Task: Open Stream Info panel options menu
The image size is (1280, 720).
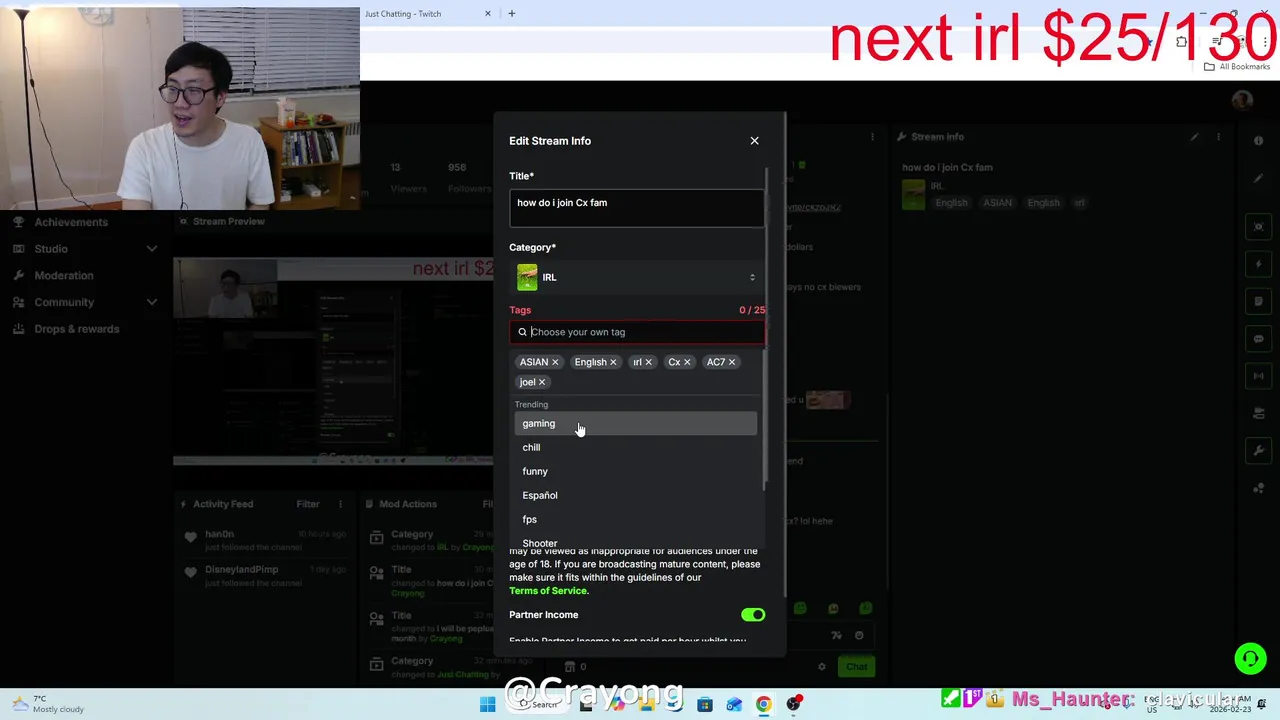Action: [x=1218, y=137]
